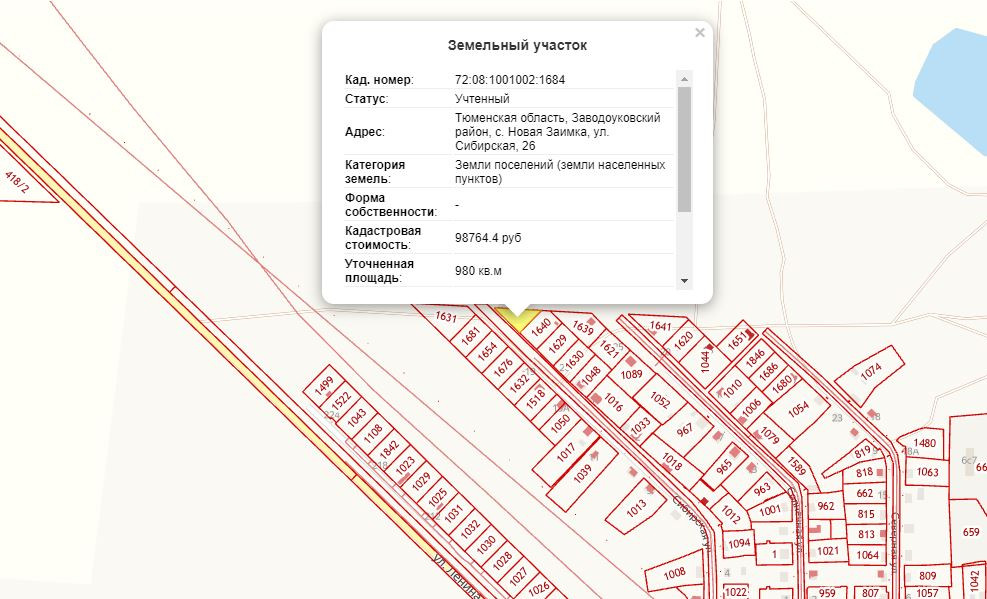
Task: Select cadastral number 72:08:1001002:1684 text
Action: [510, 80]
